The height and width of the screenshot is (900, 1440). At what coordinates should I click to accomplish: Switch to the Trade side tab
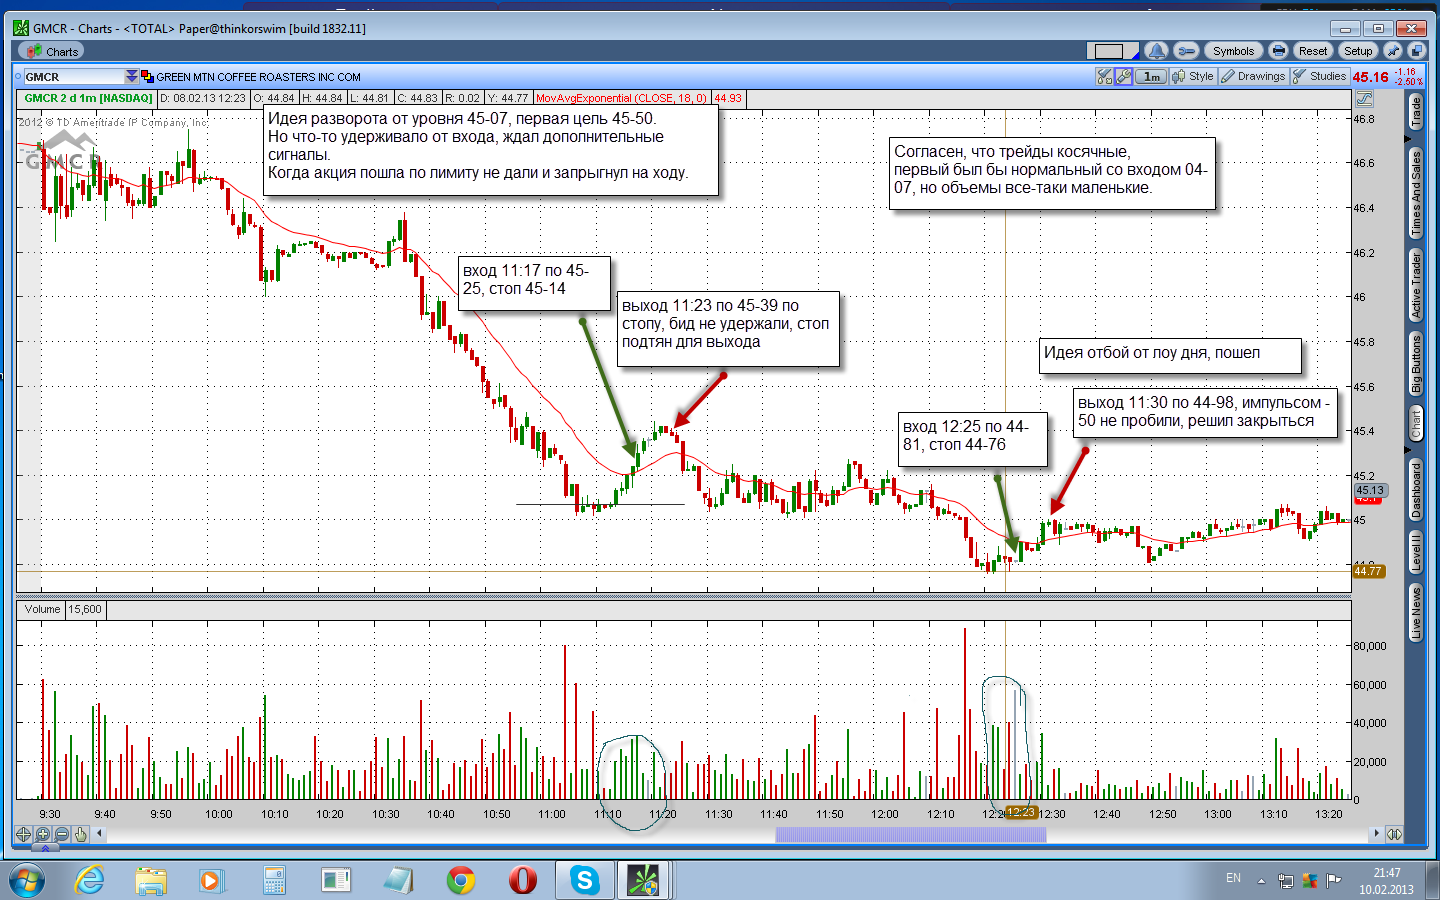1416,112
